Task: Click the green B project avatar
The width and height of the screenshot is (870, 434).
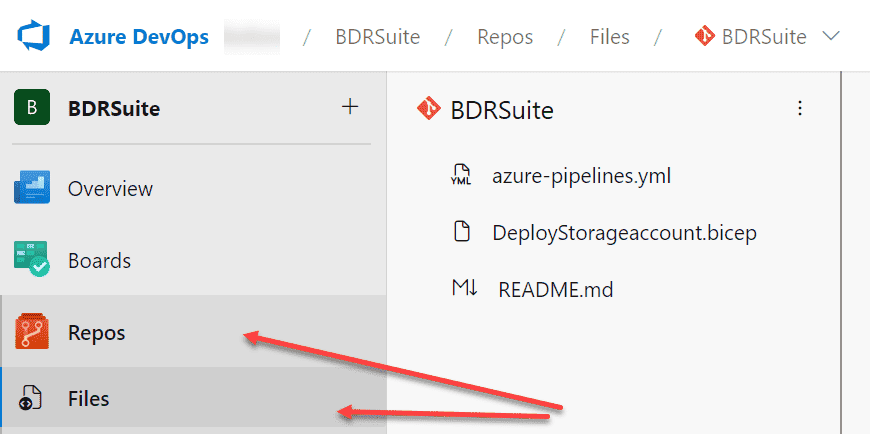Action: coord(32,107)
